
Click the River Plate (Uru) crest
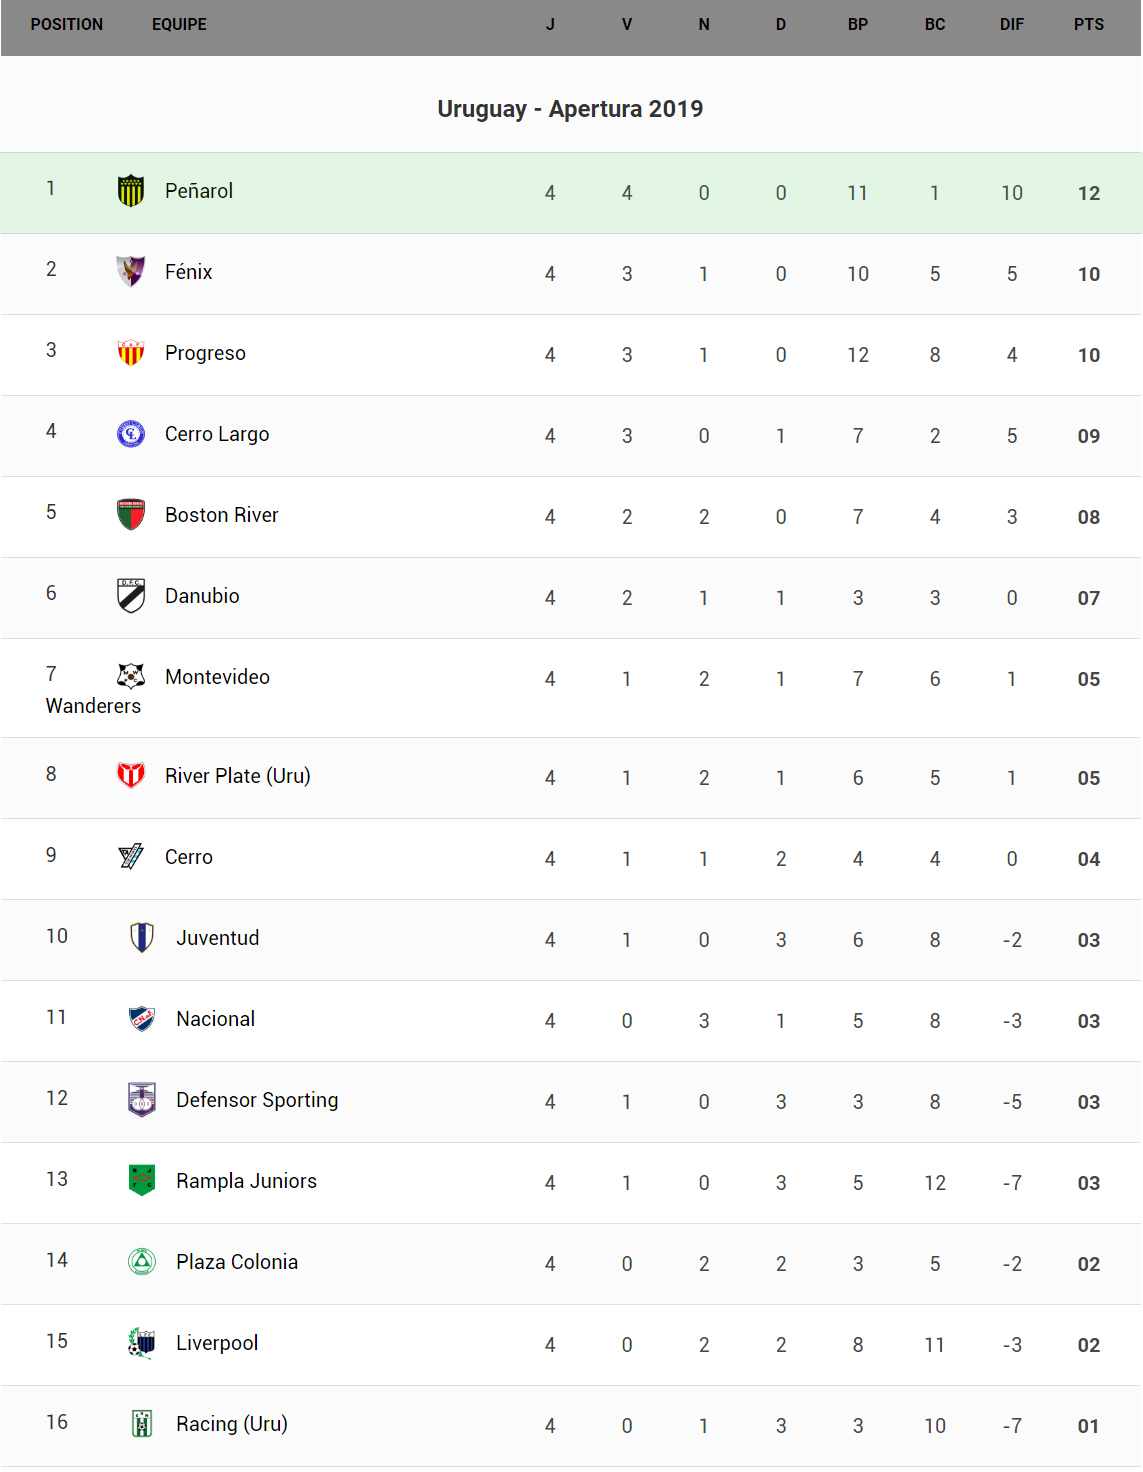131,775
